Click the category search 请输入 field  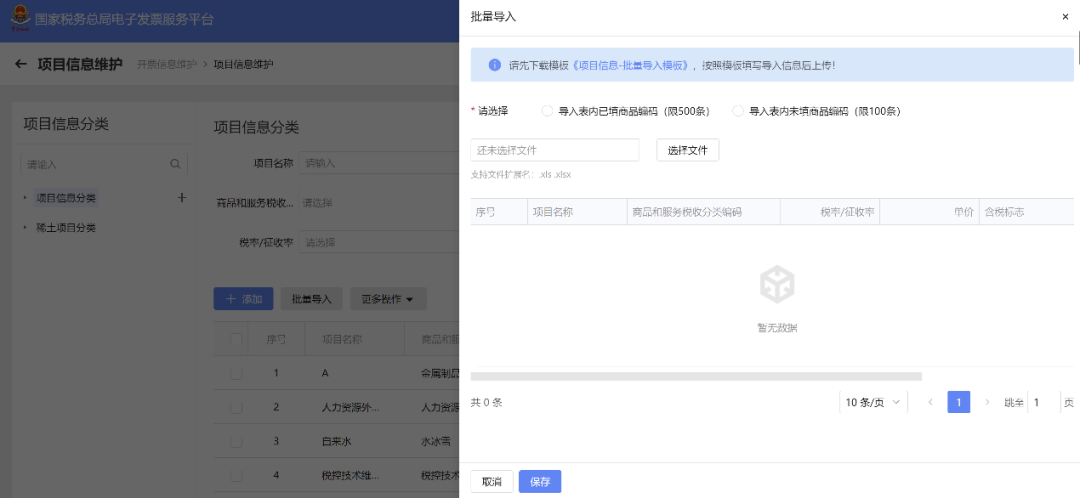click(103, 165)
